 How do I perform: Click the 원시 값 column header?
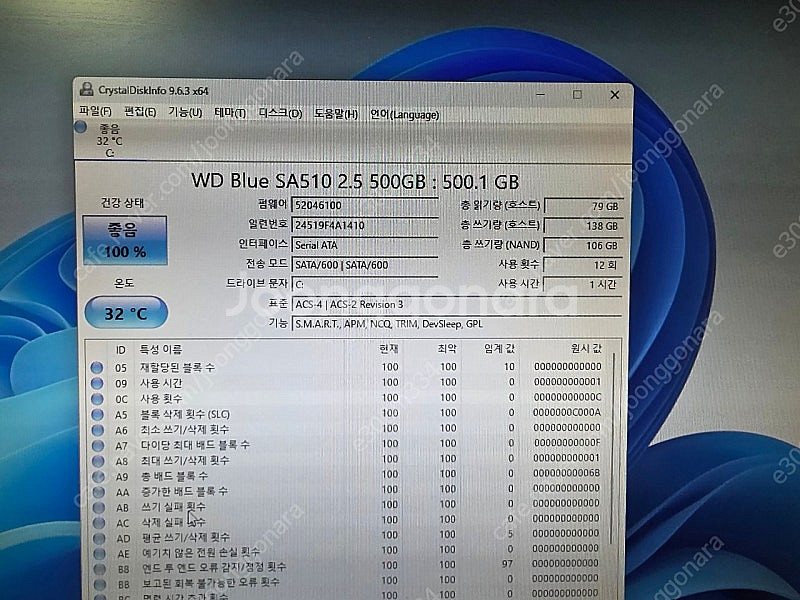587,348
